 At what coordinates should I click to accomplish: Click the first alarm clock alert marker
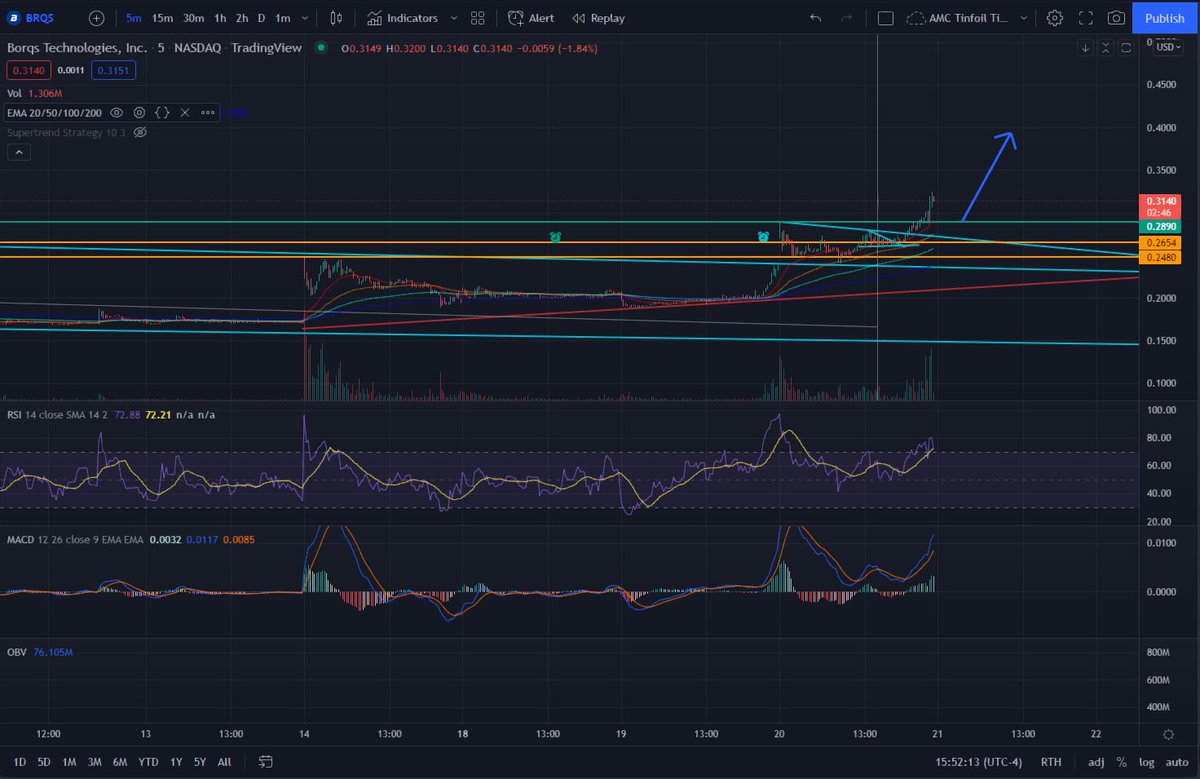[556, 237]
